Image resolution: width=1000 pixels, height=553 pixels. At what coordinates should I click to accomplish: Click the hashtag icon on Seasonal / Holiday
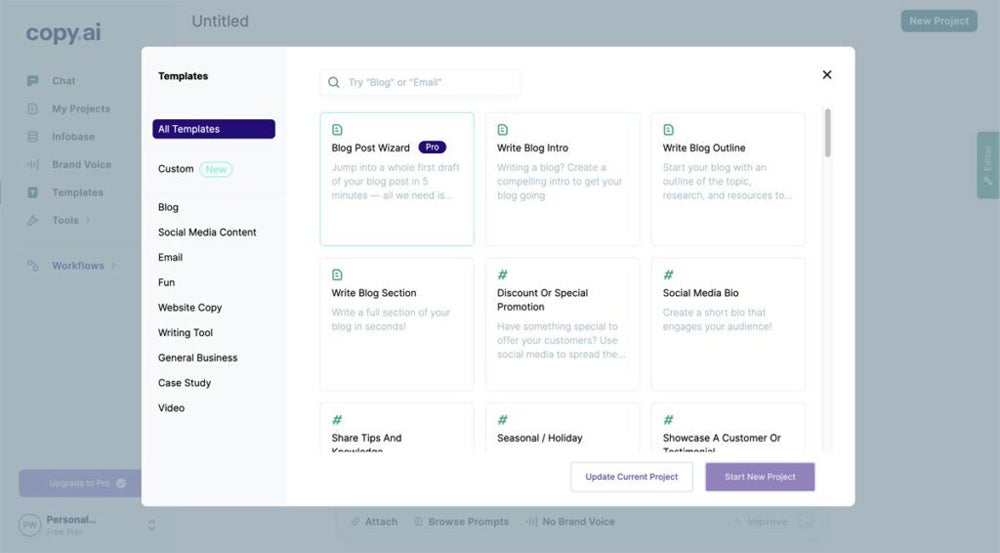coord(503,420)
